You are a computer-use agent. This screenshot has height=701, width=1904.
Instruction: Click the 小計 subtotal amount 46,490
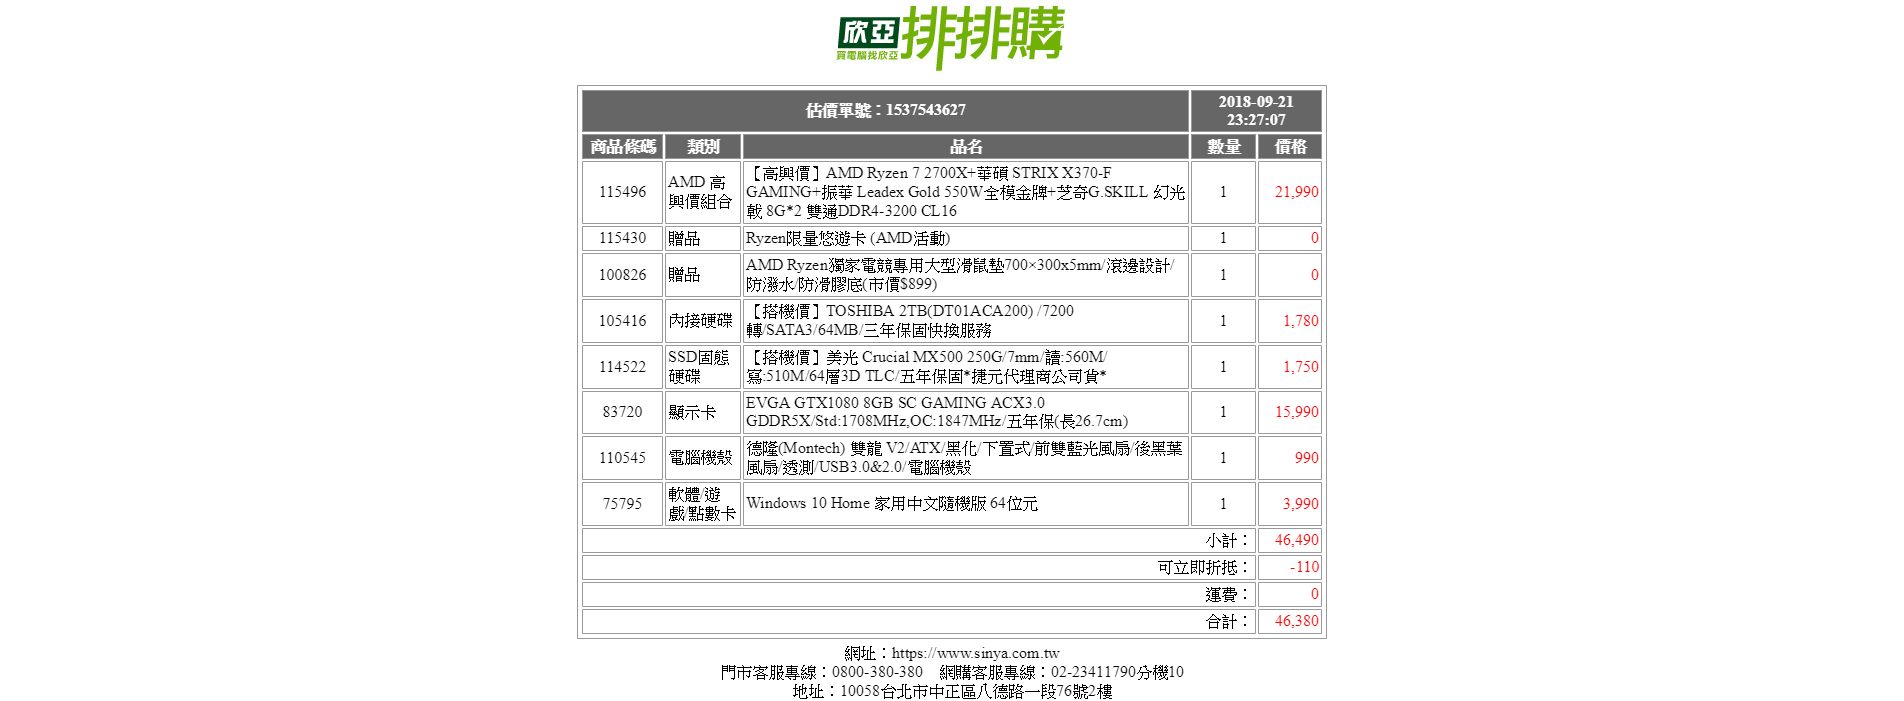pos(1295,540)
